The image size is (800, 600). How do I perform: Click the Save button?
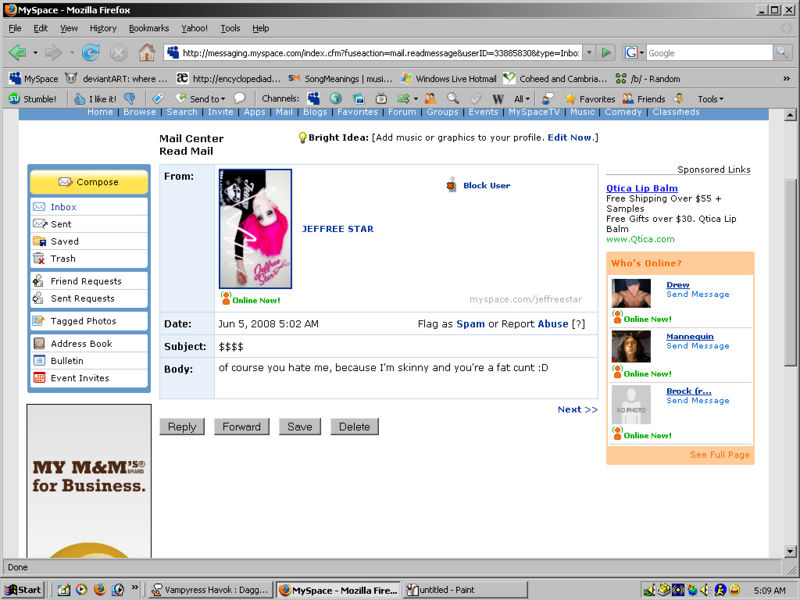click(x=299, y=427)
